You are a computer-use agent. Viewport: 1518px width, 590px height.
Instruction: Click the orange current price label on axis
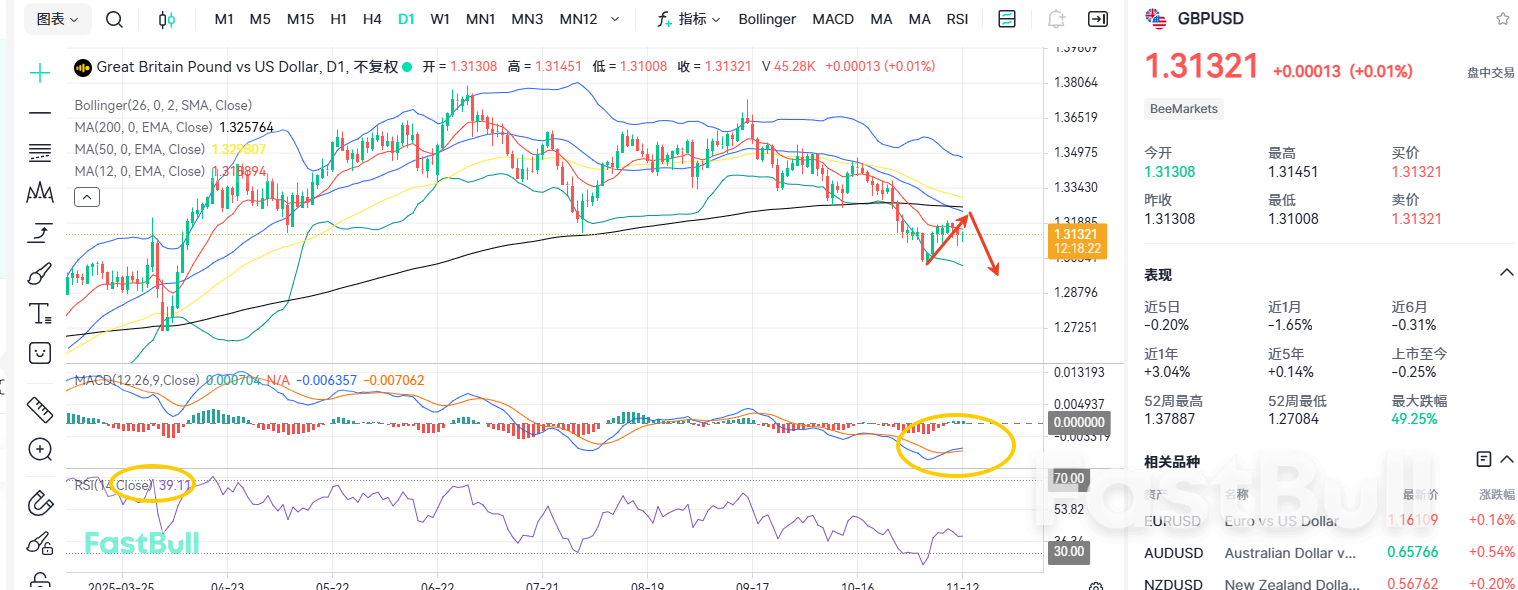[x=1076, y=240]
